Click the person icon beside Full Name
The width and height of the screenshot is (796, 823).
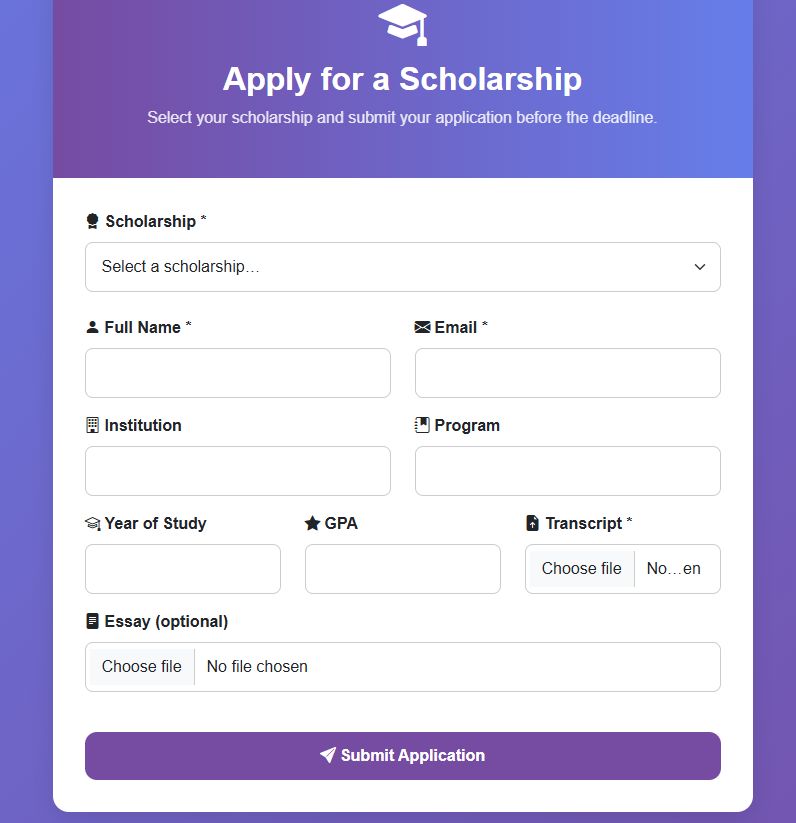(93, 327)
